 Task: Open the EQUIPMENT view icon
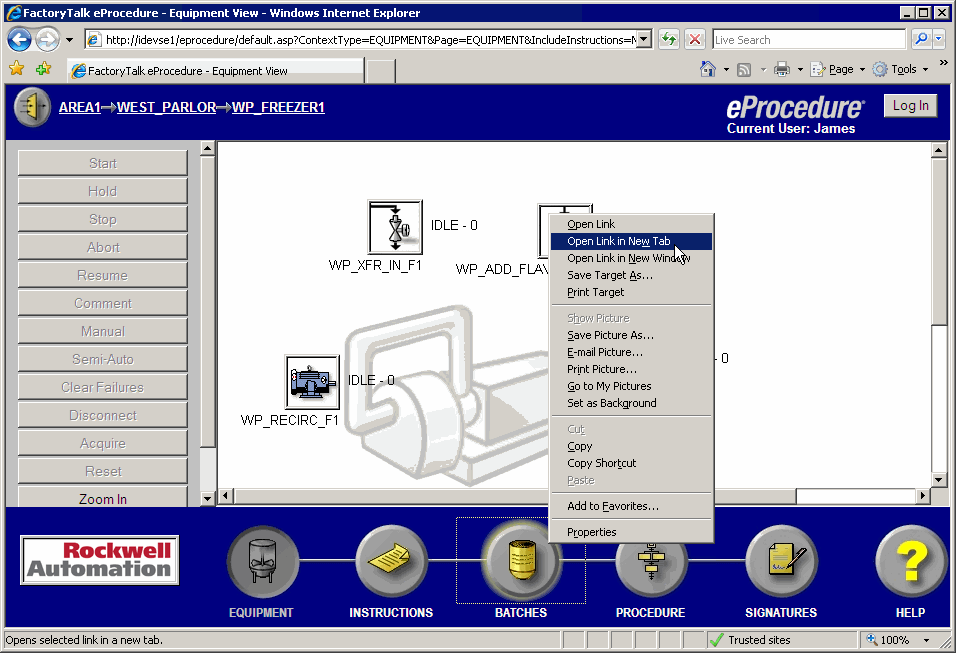[x=263, y=561]
